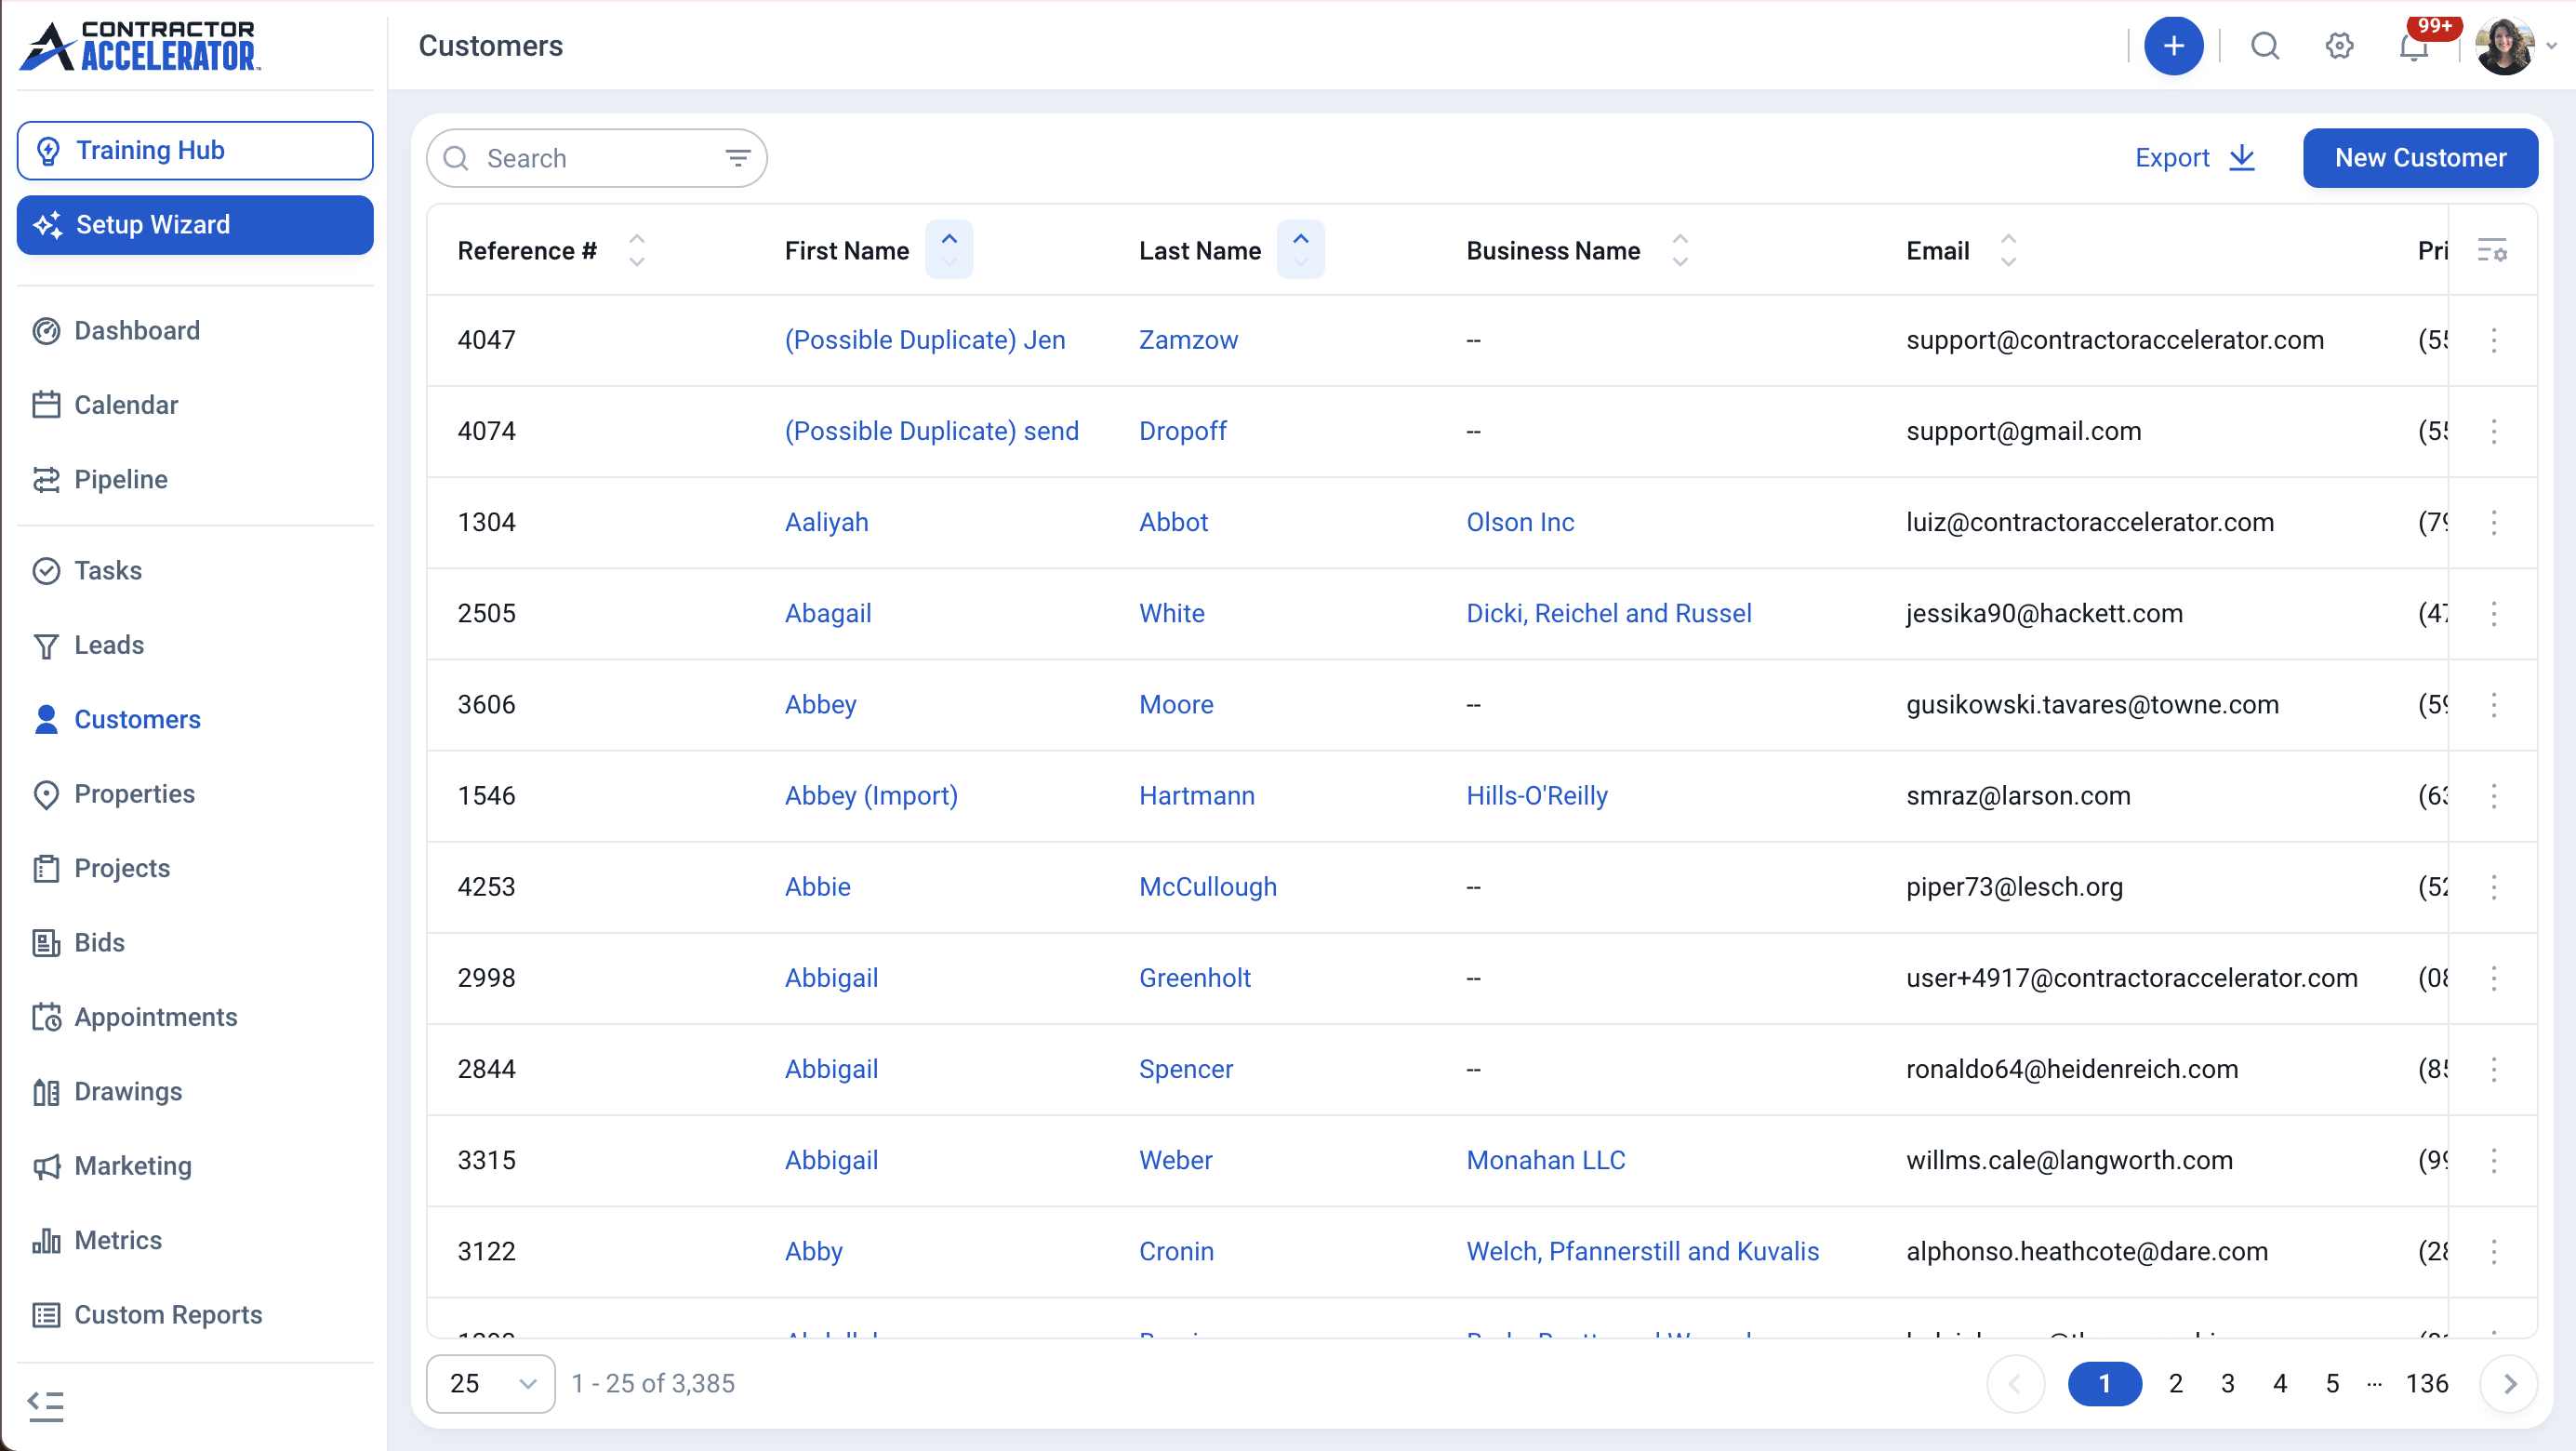Toggle First Name column sort
This screenshot has height=1451, width=2576.
coord(949,250)
